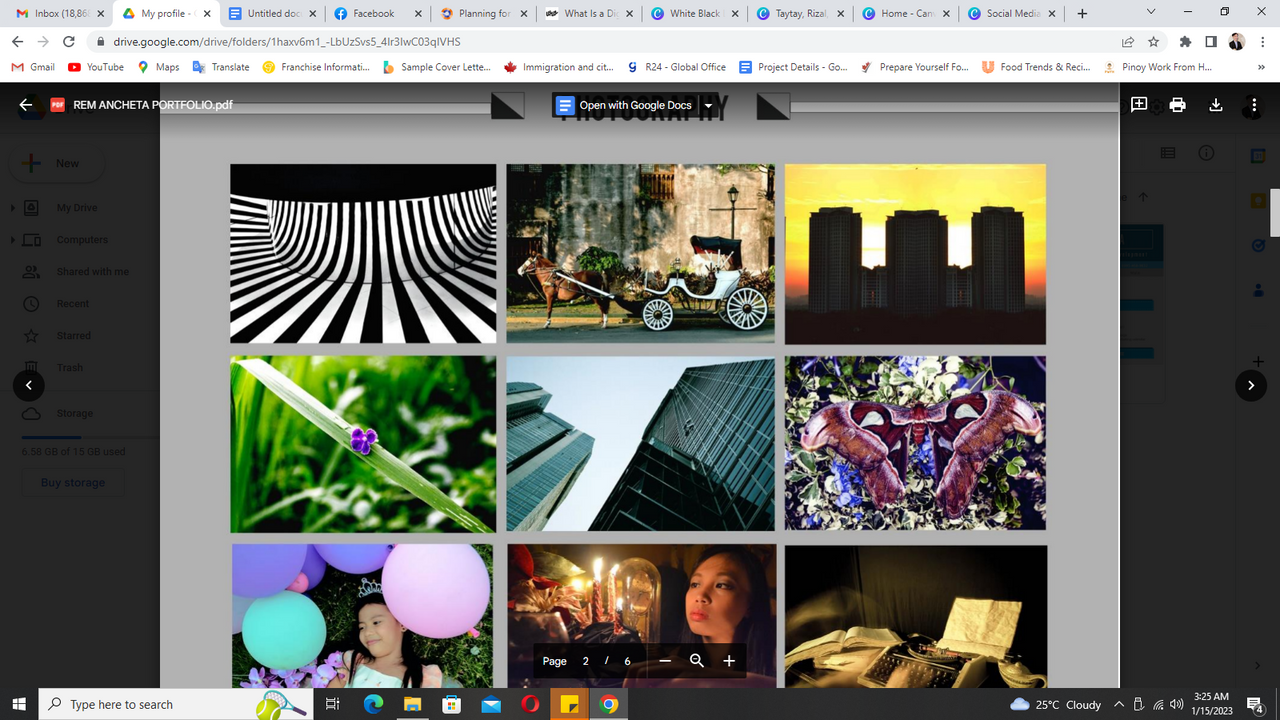Launch Microsoft Edge from the taskbar
The height and width of the screenshot is (720, 1280).
pyautogui.click(x=373, y=704)
